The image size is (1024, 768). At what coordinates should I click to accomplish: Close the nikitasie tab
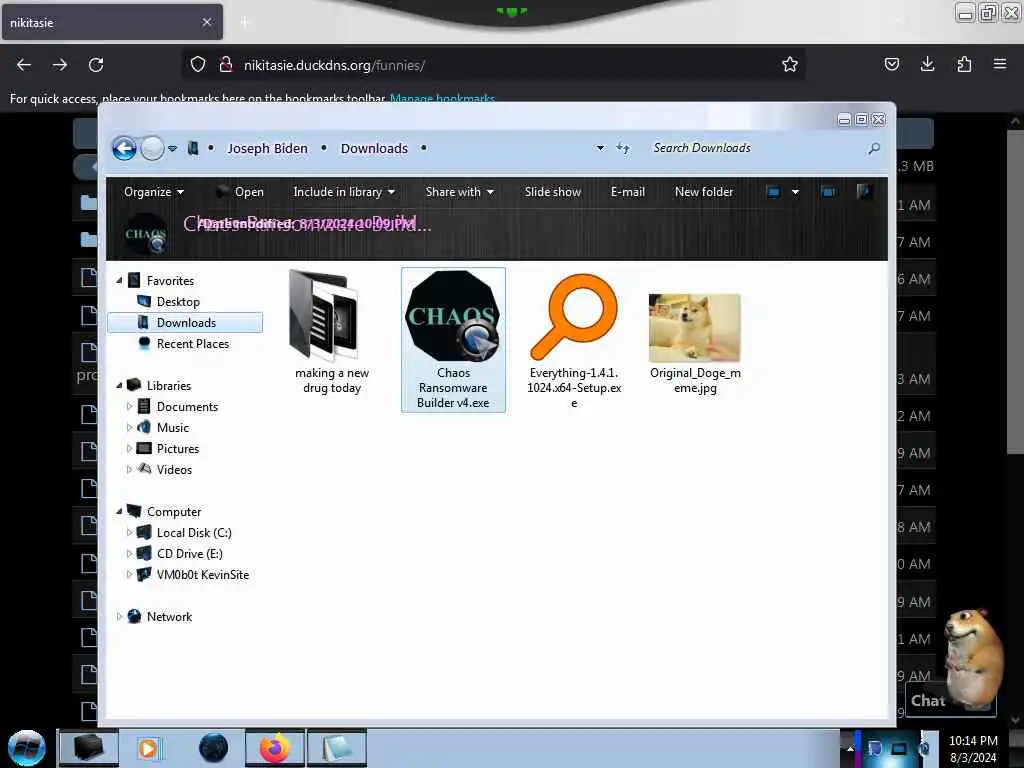point(207,22)
